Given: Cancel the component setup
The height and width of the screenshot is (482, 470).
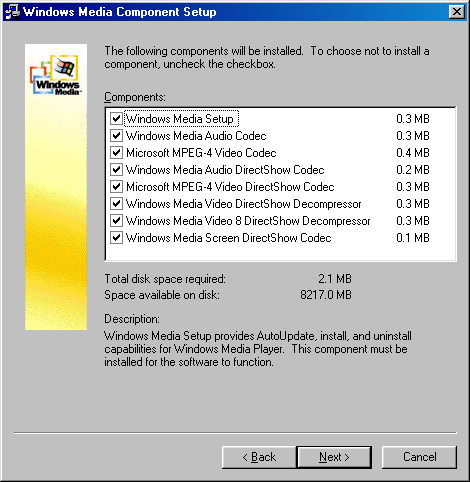Looking at the screenshot, I should (419, 457).
